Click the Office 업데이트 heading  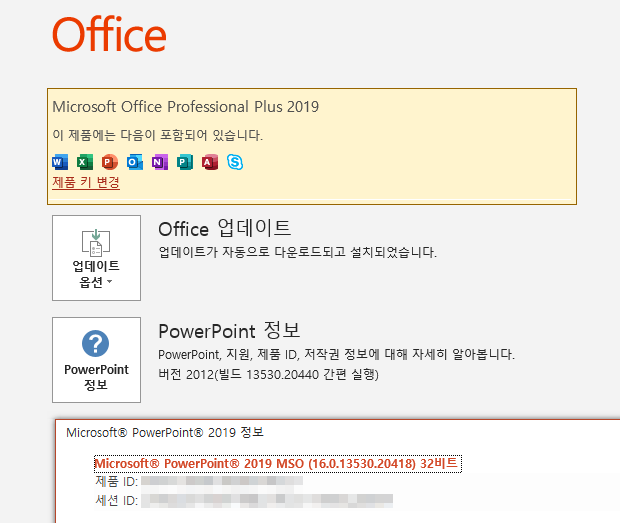(225, 229)
